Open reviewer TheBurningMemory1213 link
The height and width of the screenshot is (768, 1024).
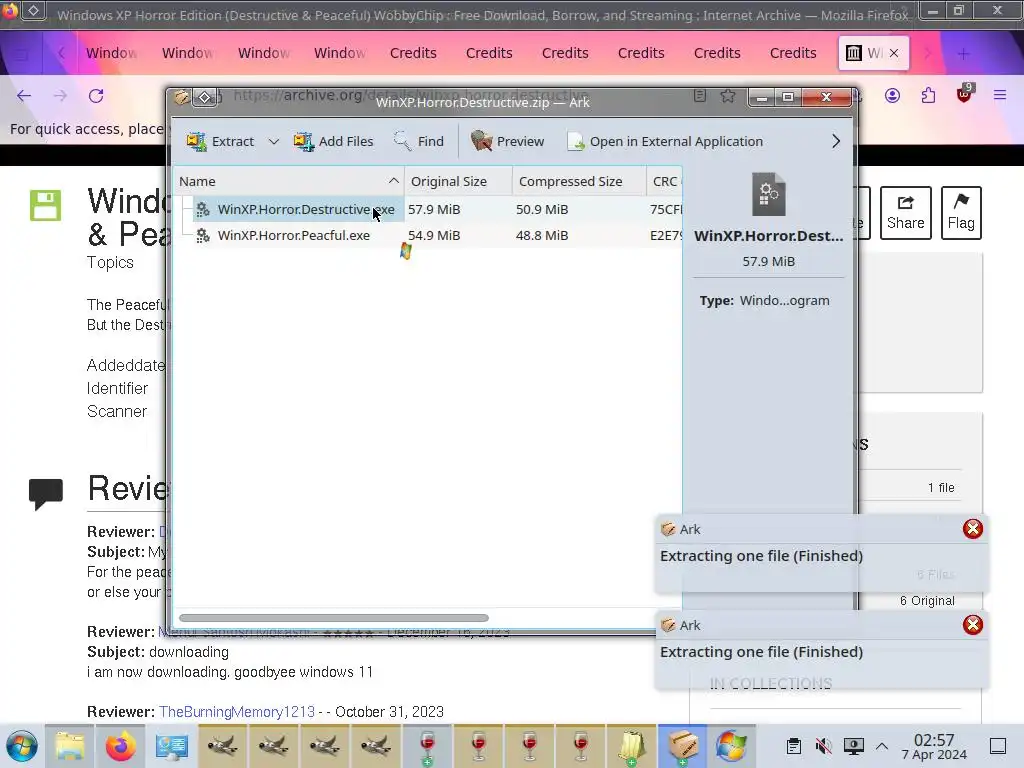click(x=236, y=711)
